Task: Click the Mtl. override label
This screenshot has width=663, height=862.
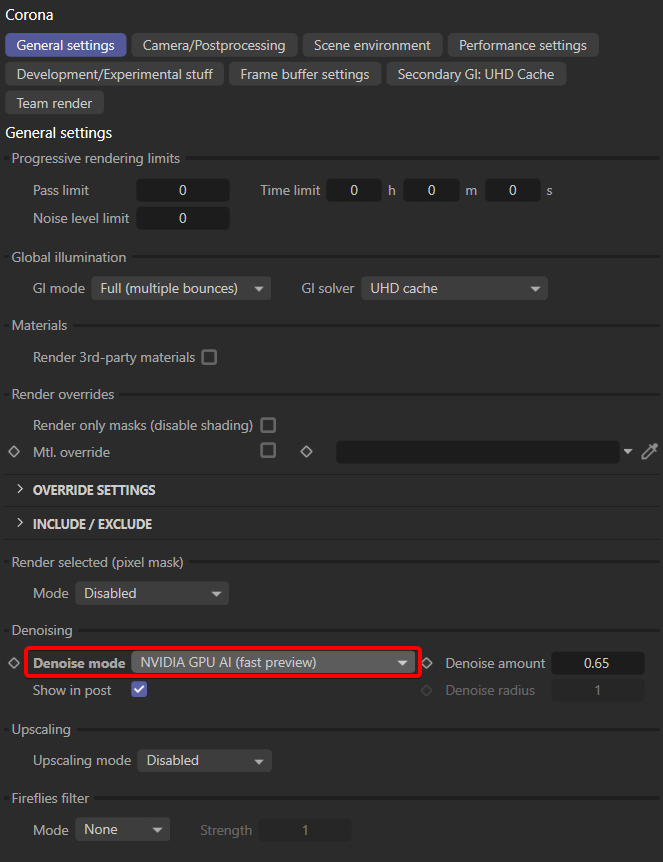Action: pyautogui.click(x=71, y=452)
